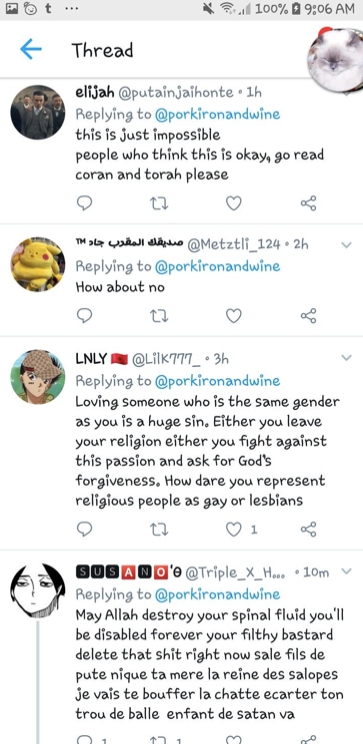Viewport: 363px width, 744px height.
Task: Open dropdown arrow on @Metztli_124 tweet
Action: pyautogui.click(x=347, y=245)
